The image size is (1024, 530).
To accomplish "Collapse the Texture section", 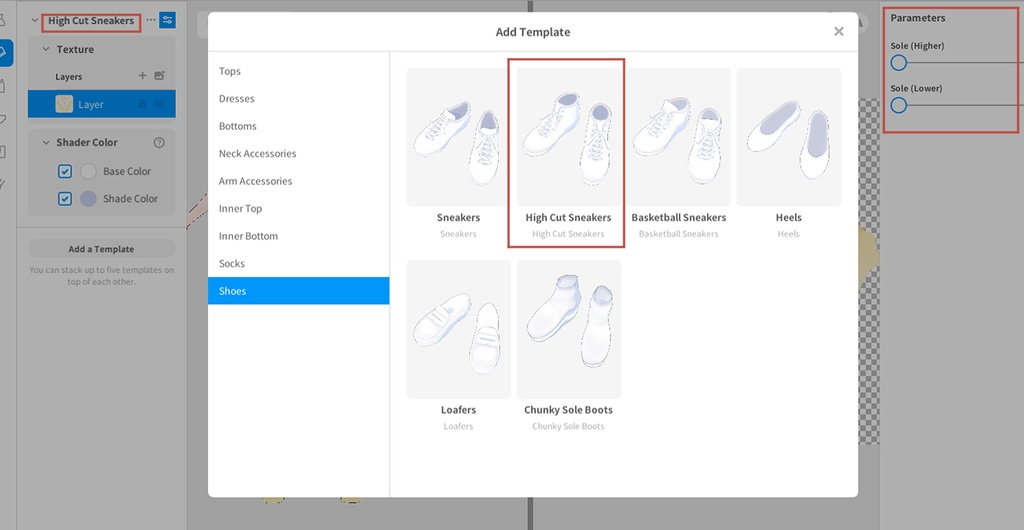I will (x=46, y=49).
